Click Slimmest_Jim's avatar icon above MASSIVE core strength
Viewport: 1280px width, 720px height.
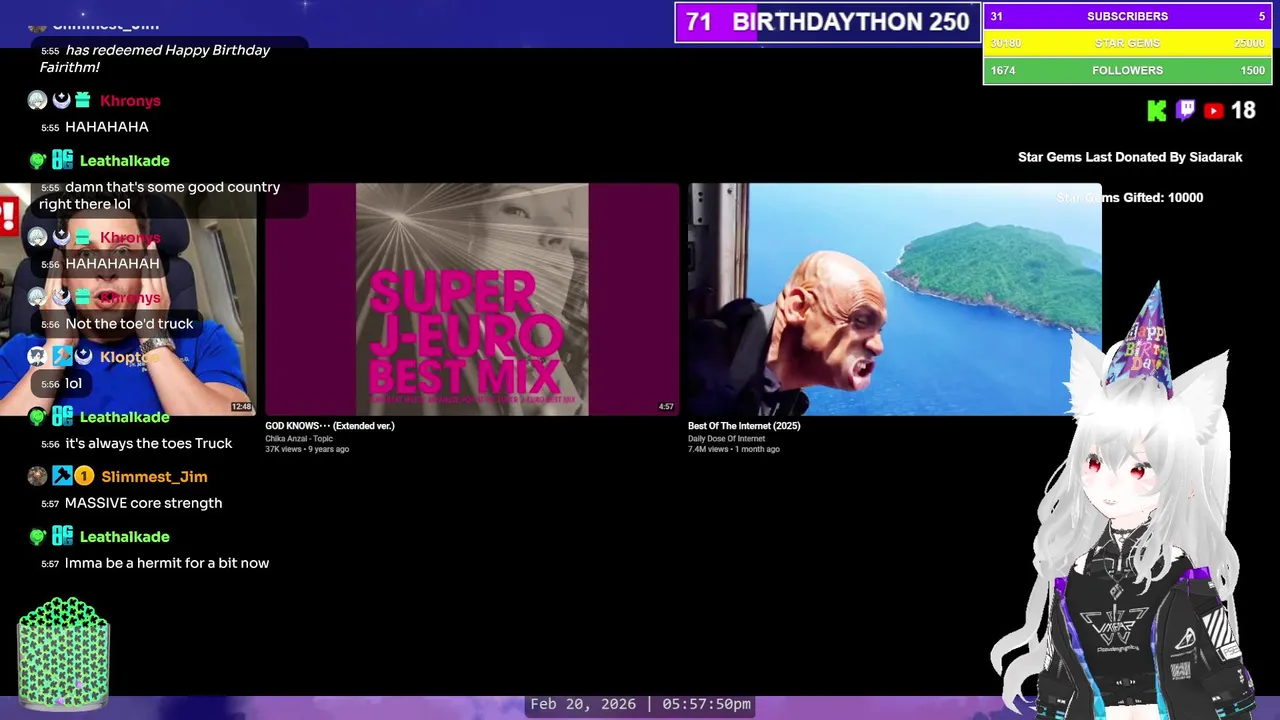[37, 477]
